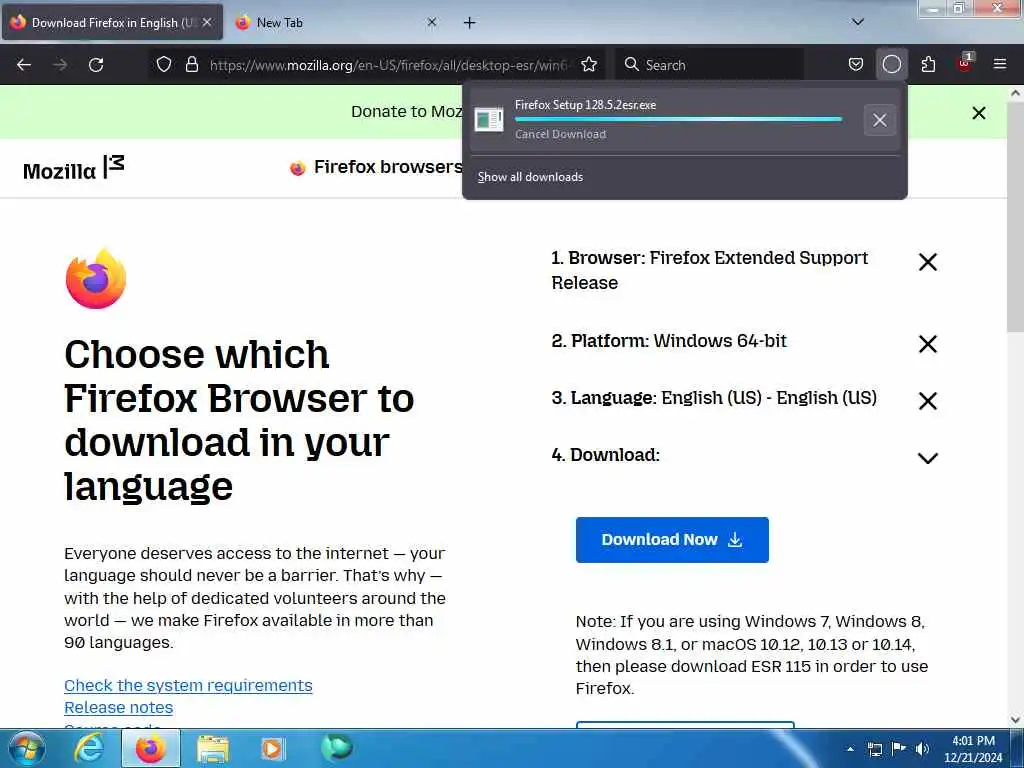Open the Firefox hamburger menu
This screenshot has height=768, width=1024.
pyautogui.click(x=1000, y=64)
